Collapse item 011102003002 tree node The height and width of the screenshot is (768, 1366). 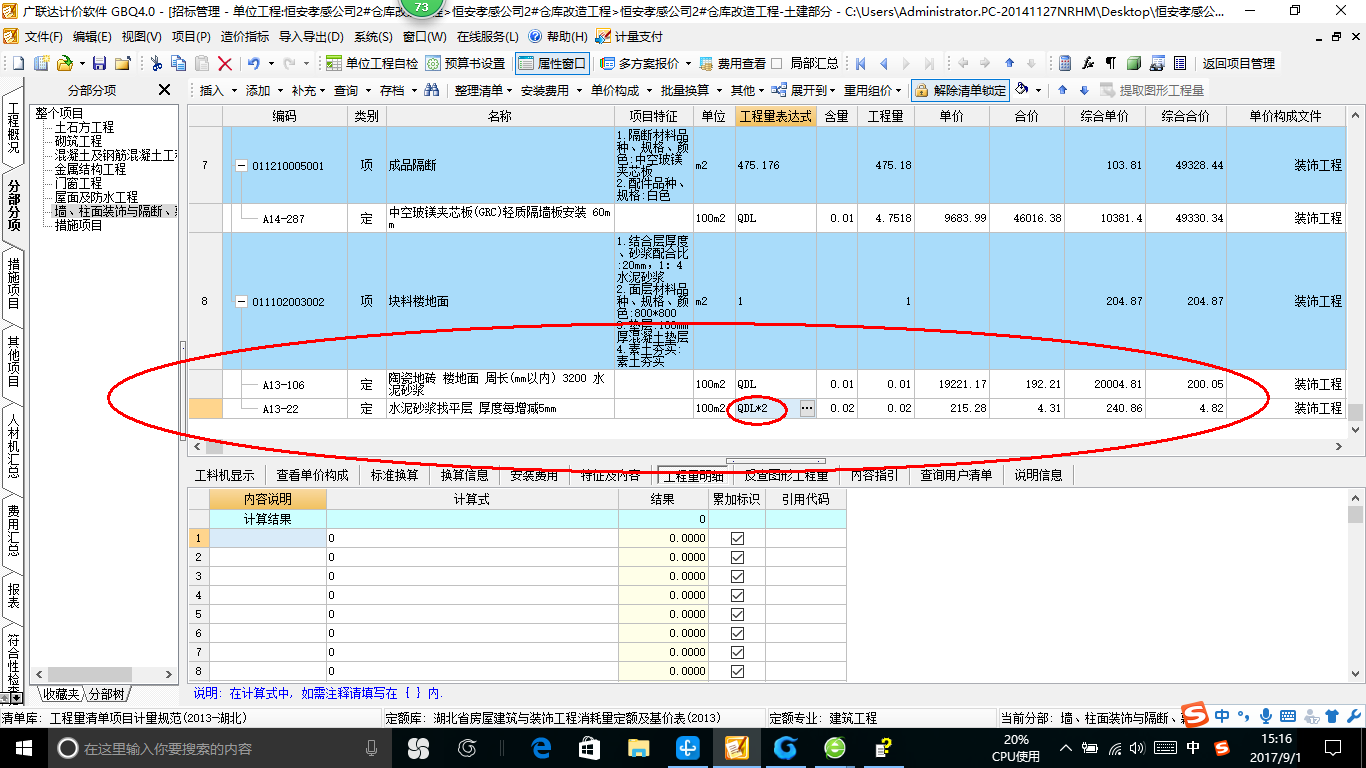coord(240,301)
